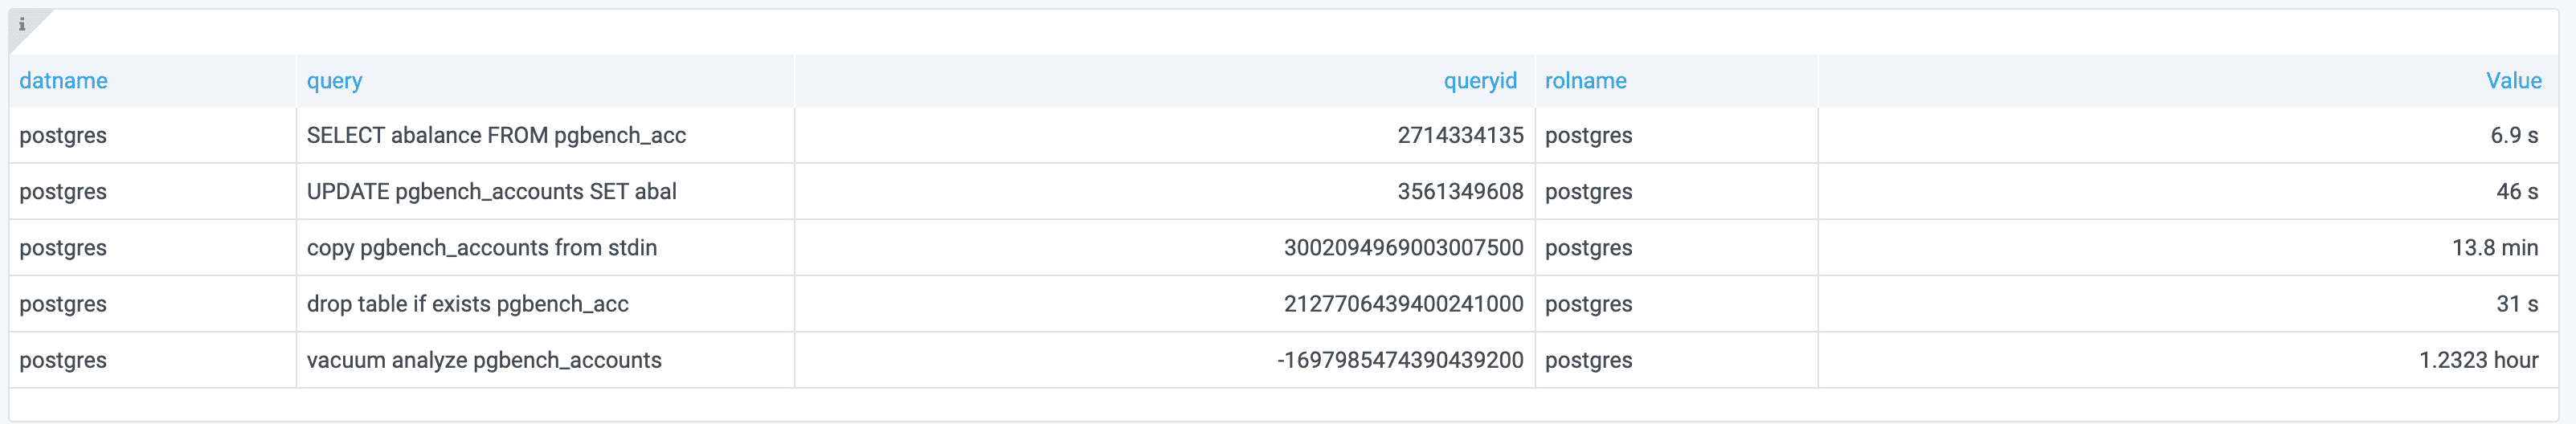
Task: Sort table by rolname column header
Action: [1585, 81]
